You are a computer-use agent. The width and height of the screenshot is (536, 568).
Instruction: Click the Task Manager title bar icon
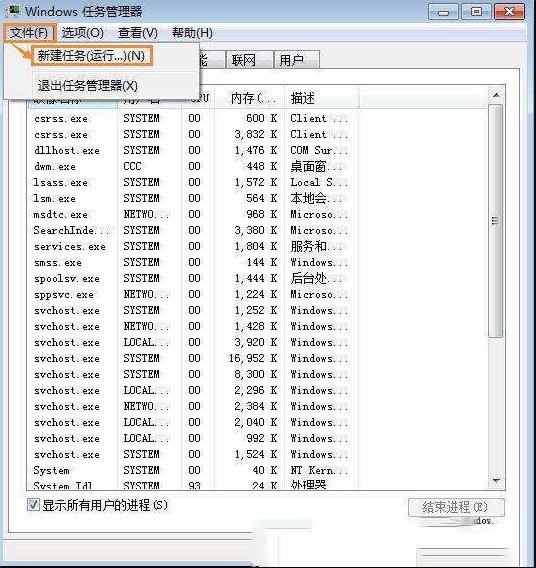pyautogui.click(x=13, y=11)
